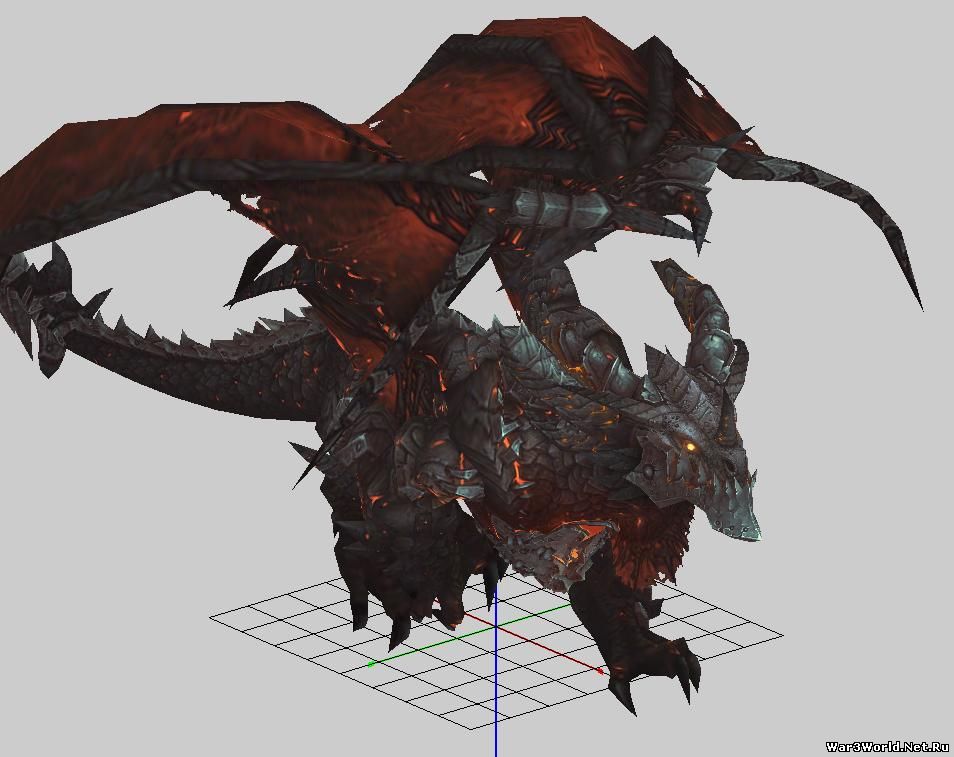This screenshot has height=757, width=954.
Task: Select the left red wing membrane
Action: (150, 160)
